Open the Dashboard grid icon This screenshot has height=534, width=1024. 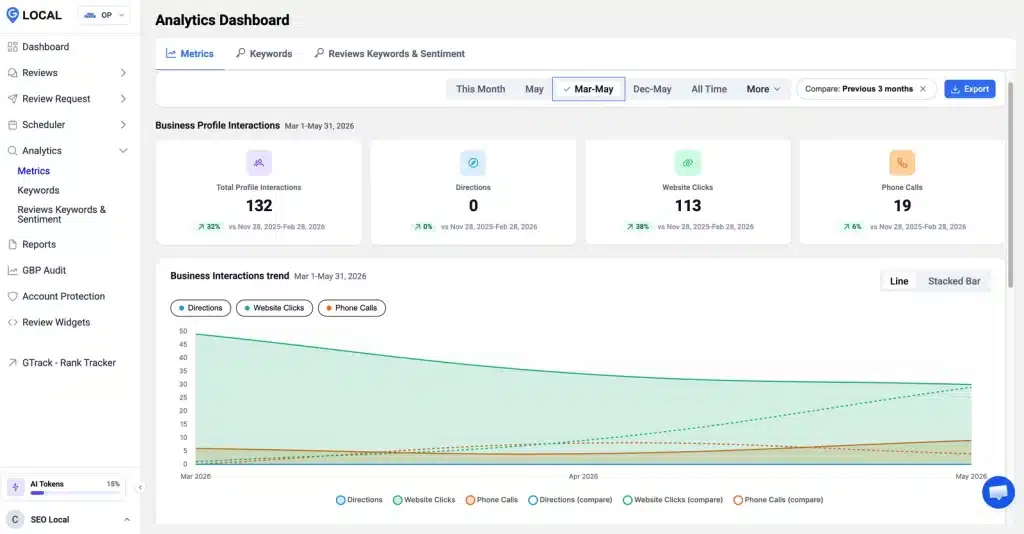pos(12,47)
